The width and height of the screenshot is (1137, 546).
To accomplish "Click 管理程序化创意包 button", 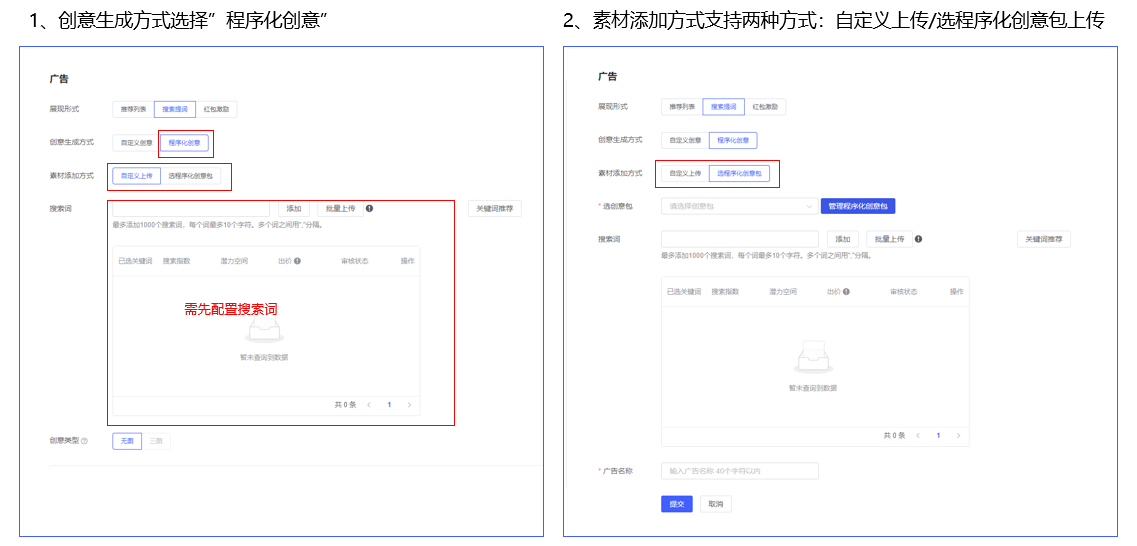I will click(x=857, y=206).
